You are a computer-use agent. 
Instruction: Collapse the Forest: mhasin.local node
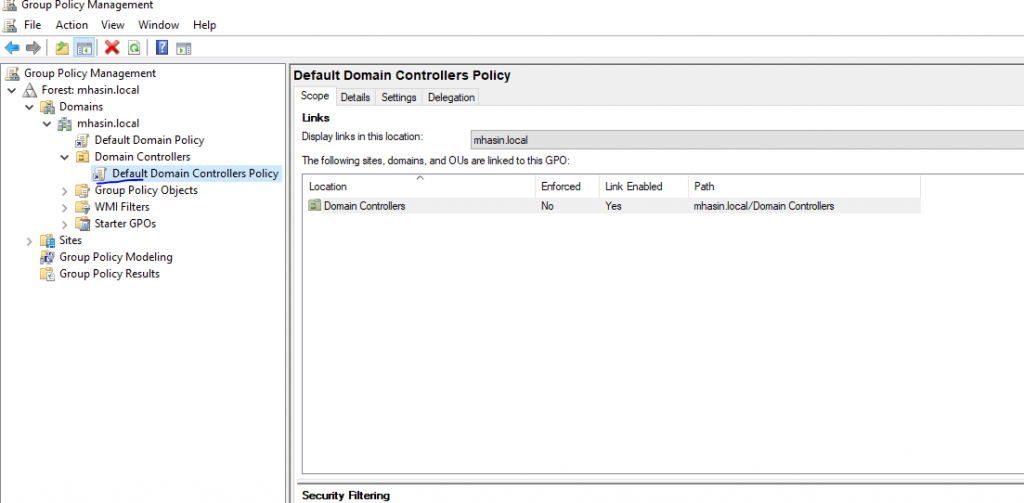click(12, 90)
